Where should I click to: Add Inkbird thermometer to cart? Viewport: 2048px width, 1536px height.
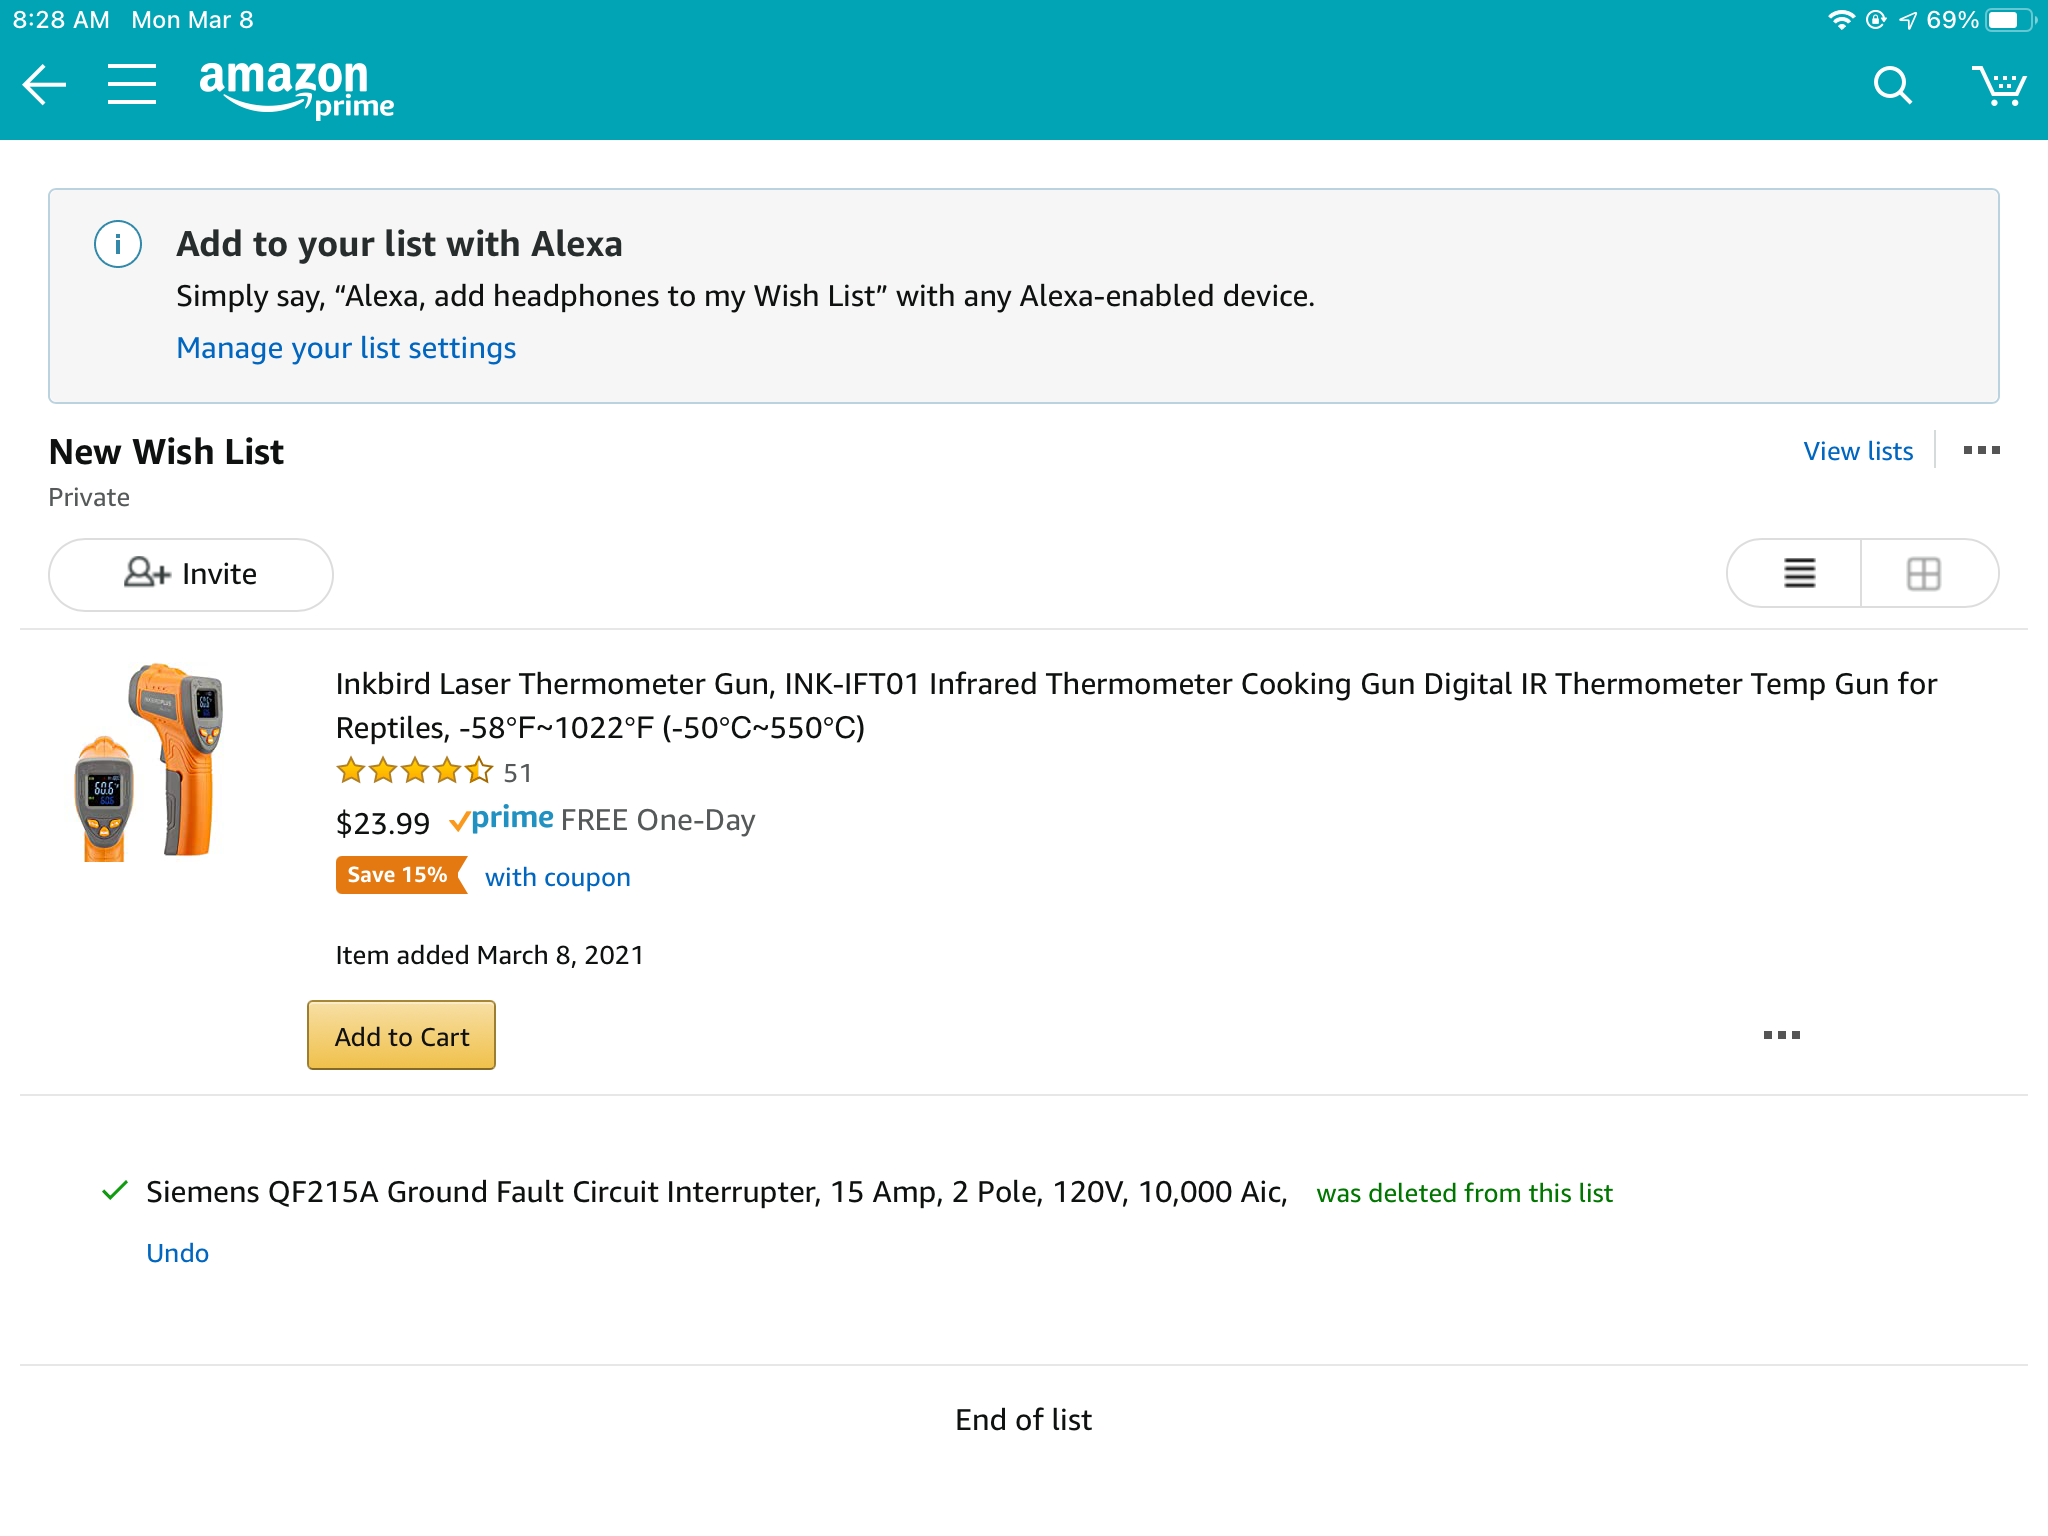(x=401, y=1036)
